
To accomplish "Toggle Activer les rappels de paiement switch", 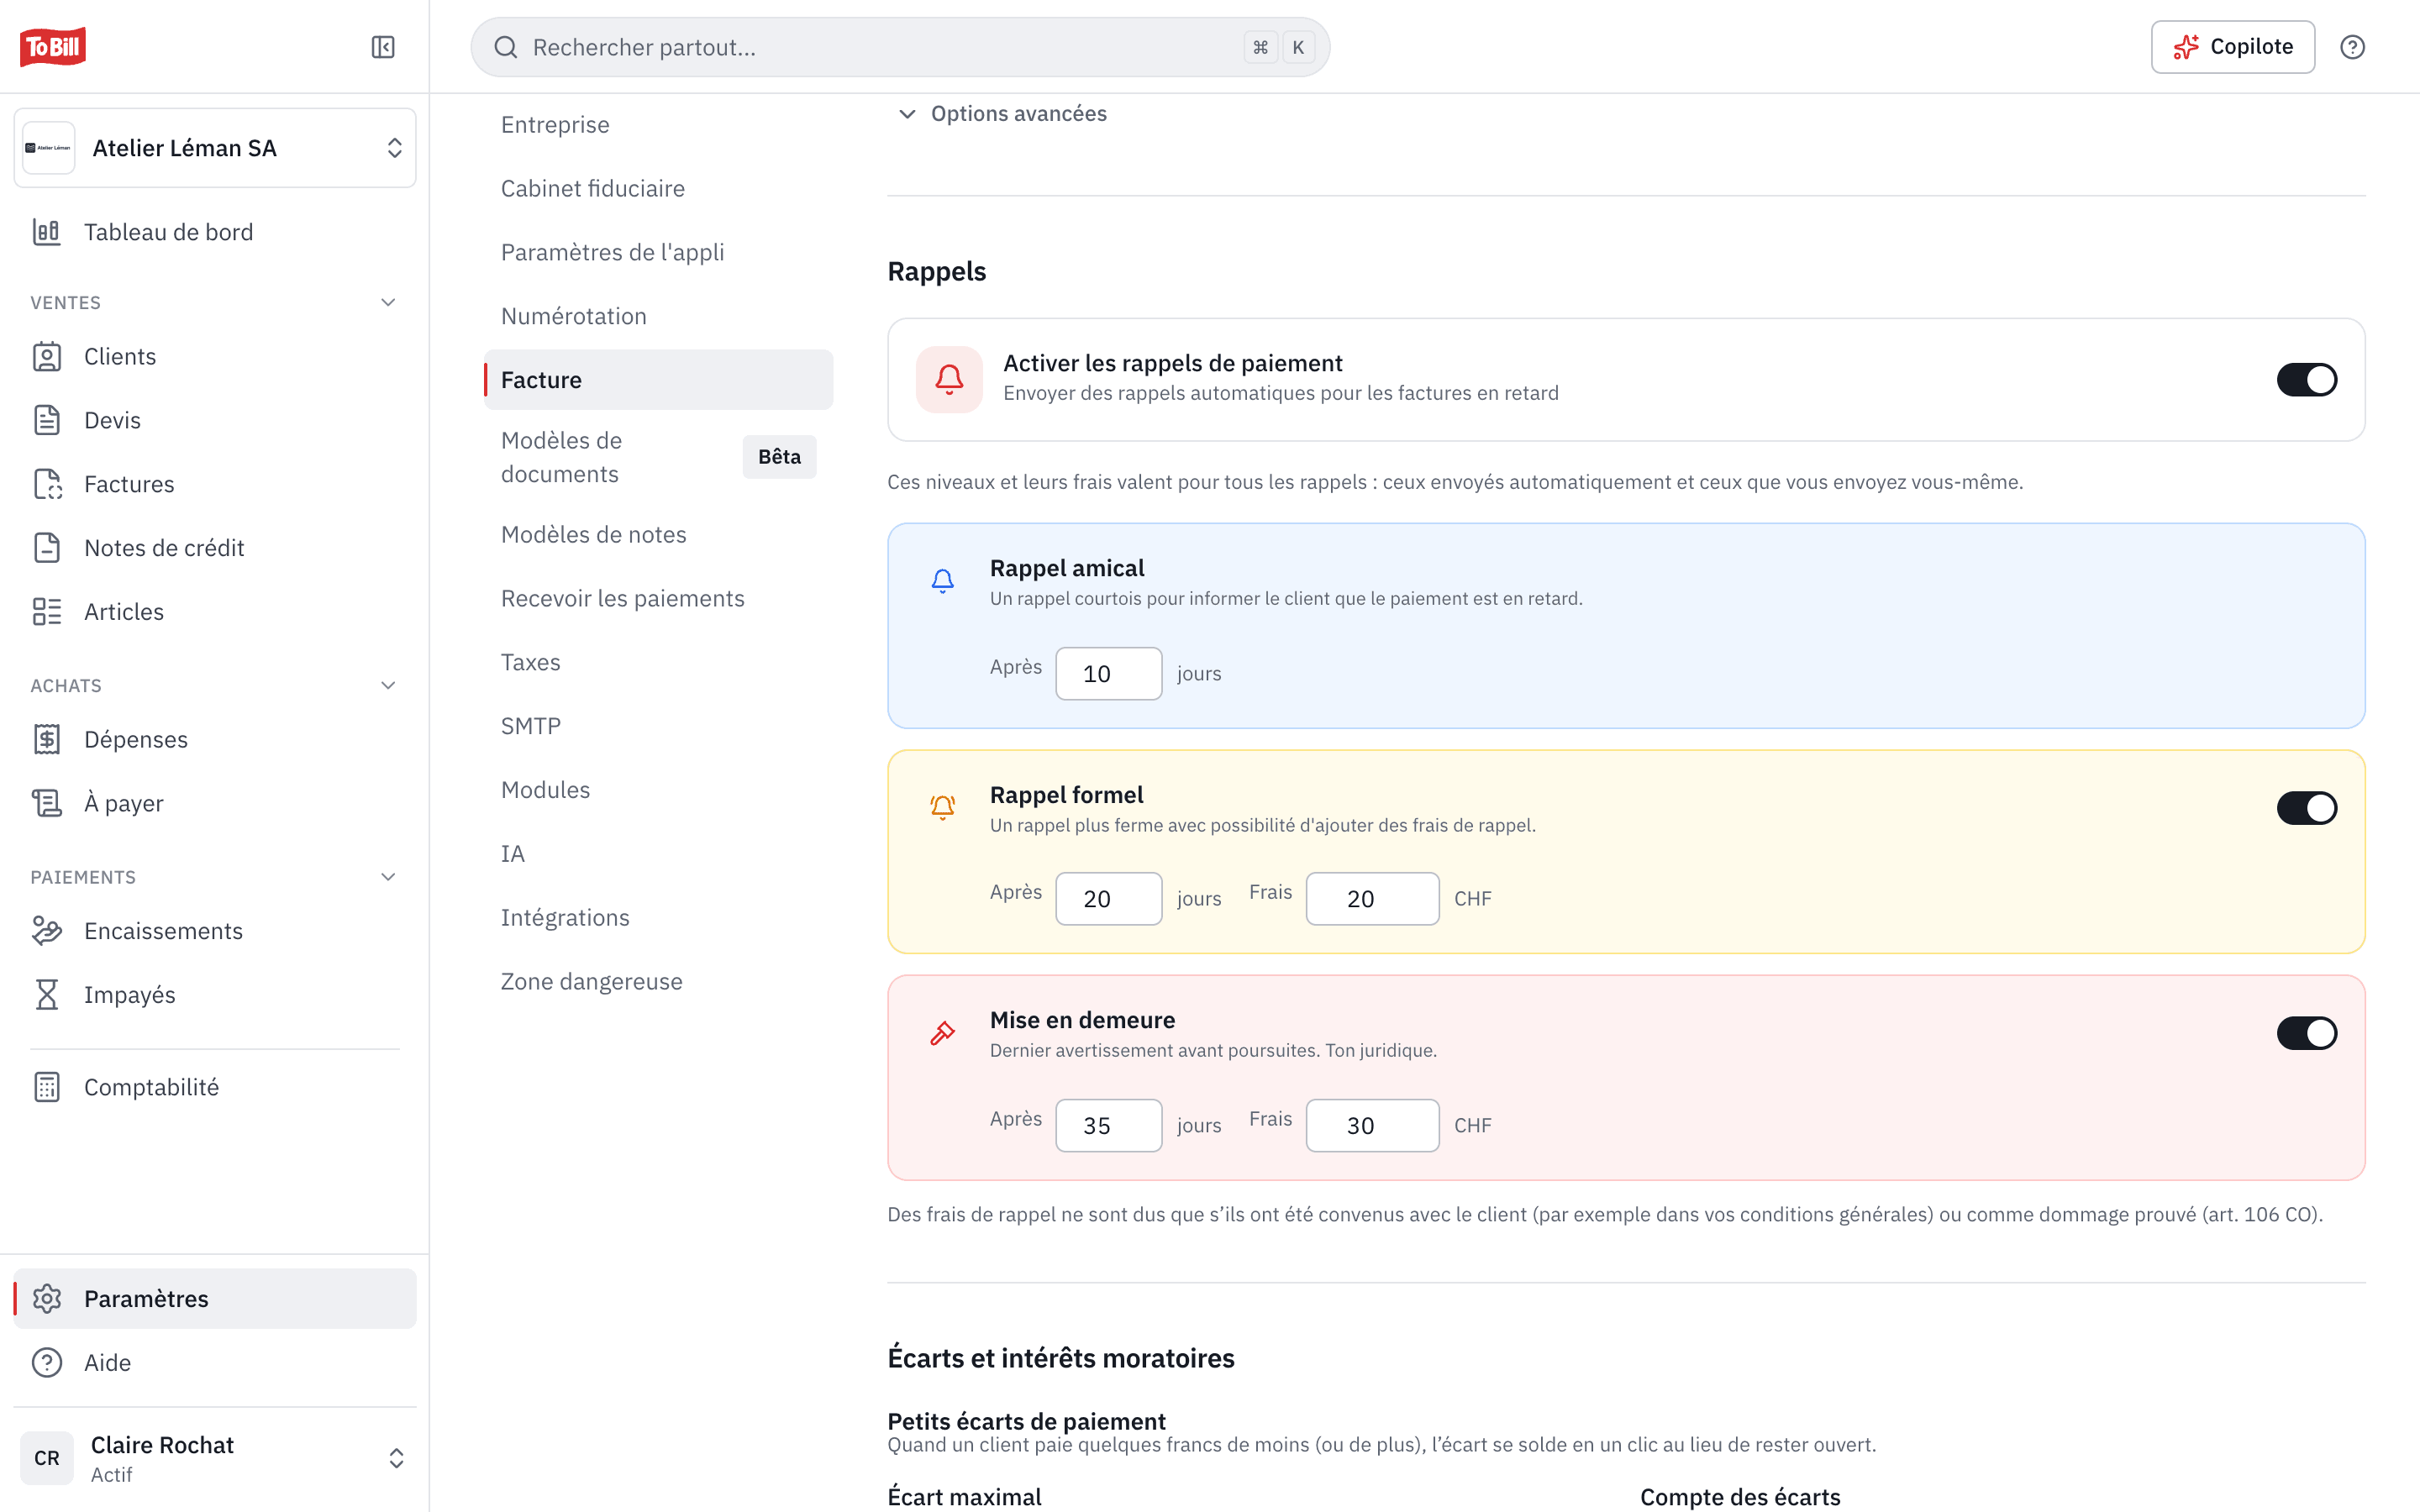I will pos(2306,380).
